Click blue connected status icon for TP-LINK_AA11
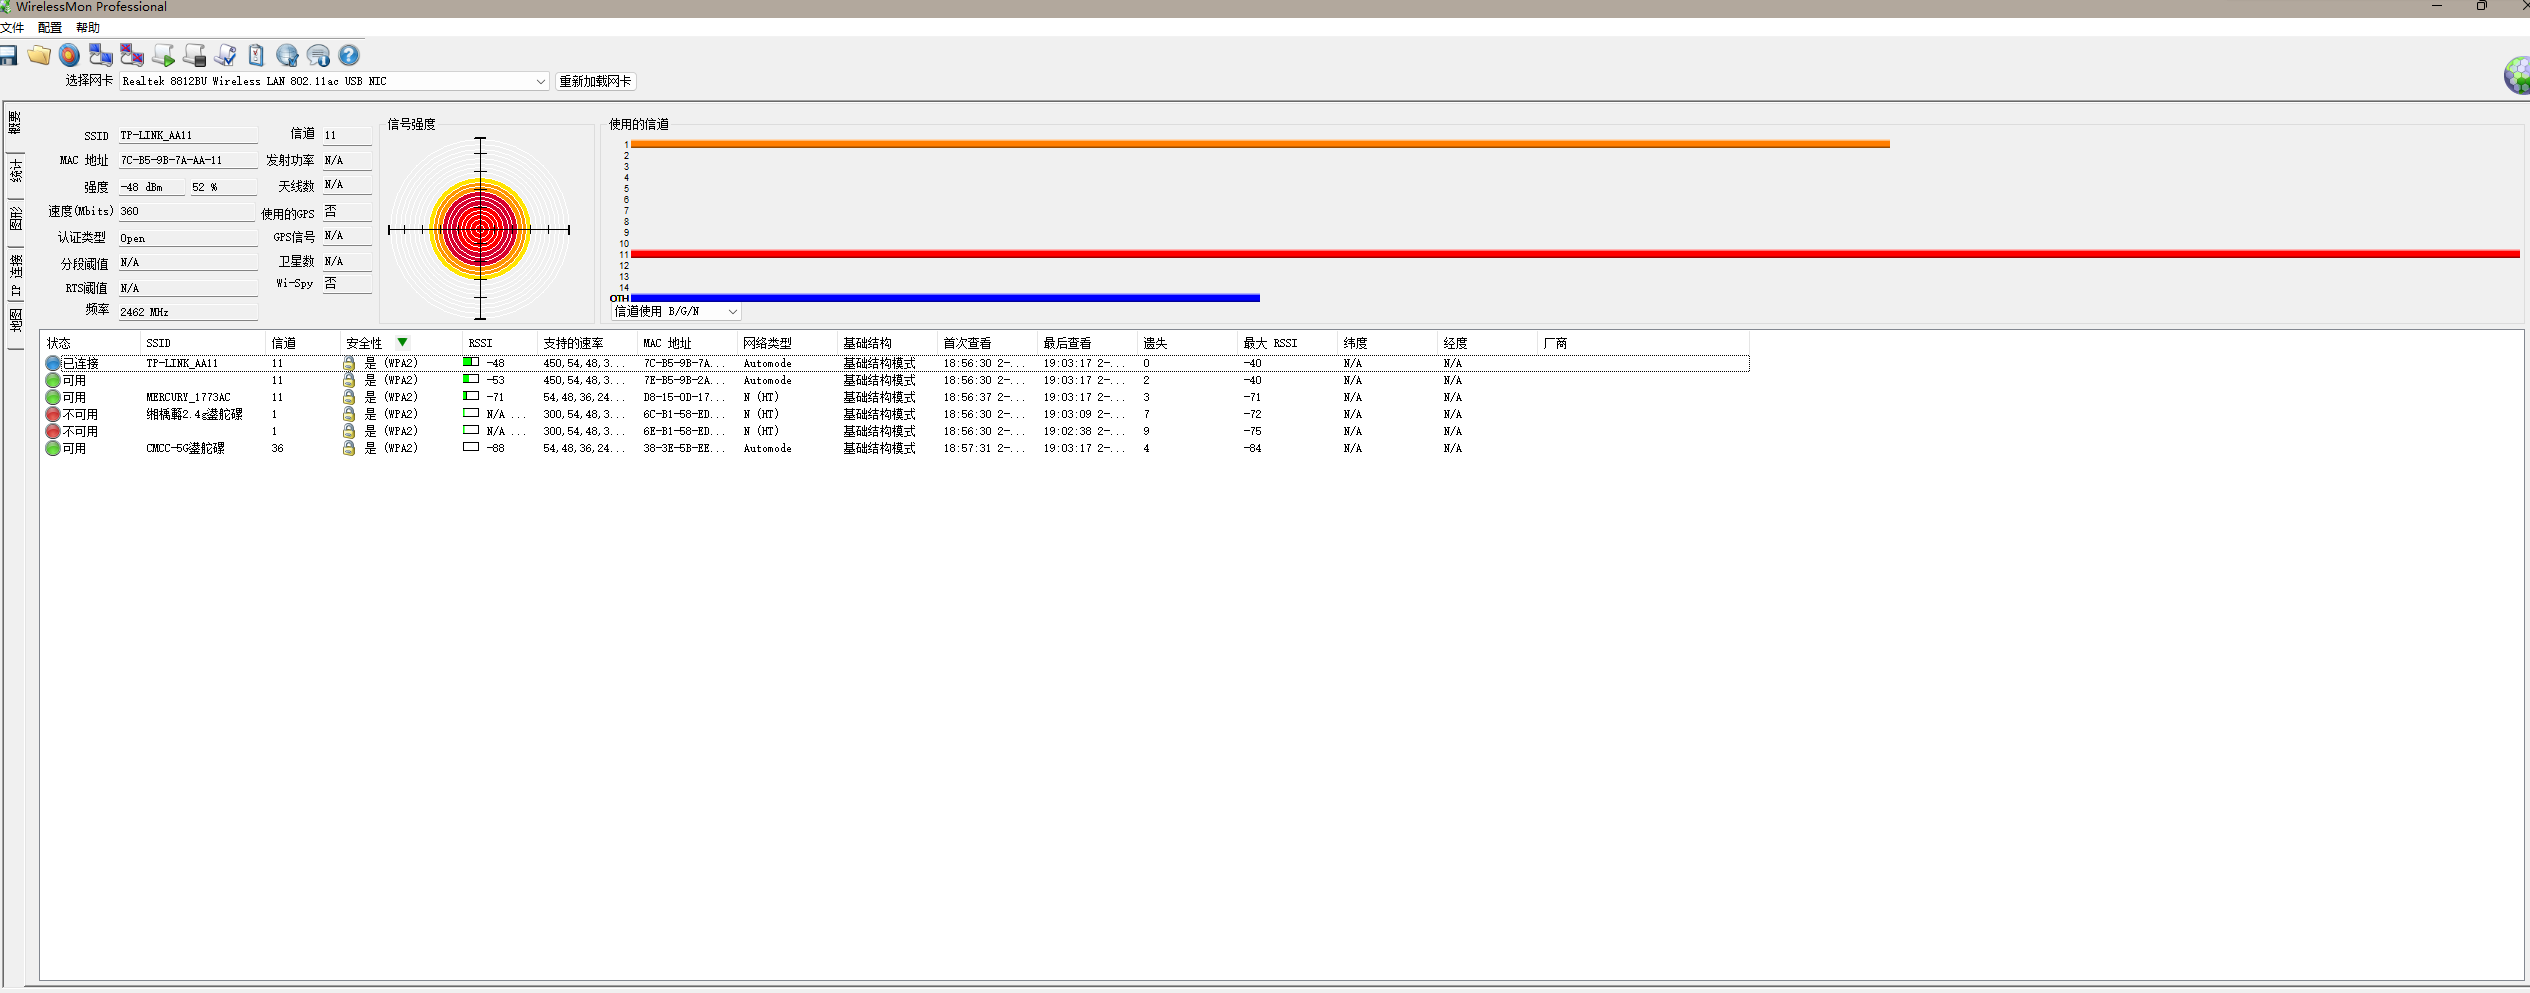The height and width of the screenshot is (993, 2530). point(53,363)
